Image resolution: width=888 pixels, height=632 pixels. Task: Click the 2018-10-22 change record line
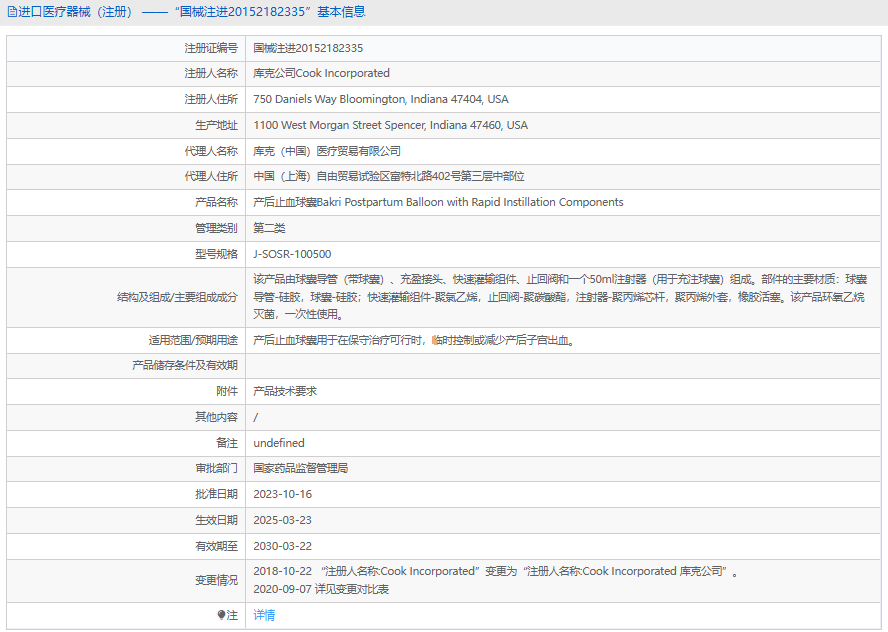point(496,571)
